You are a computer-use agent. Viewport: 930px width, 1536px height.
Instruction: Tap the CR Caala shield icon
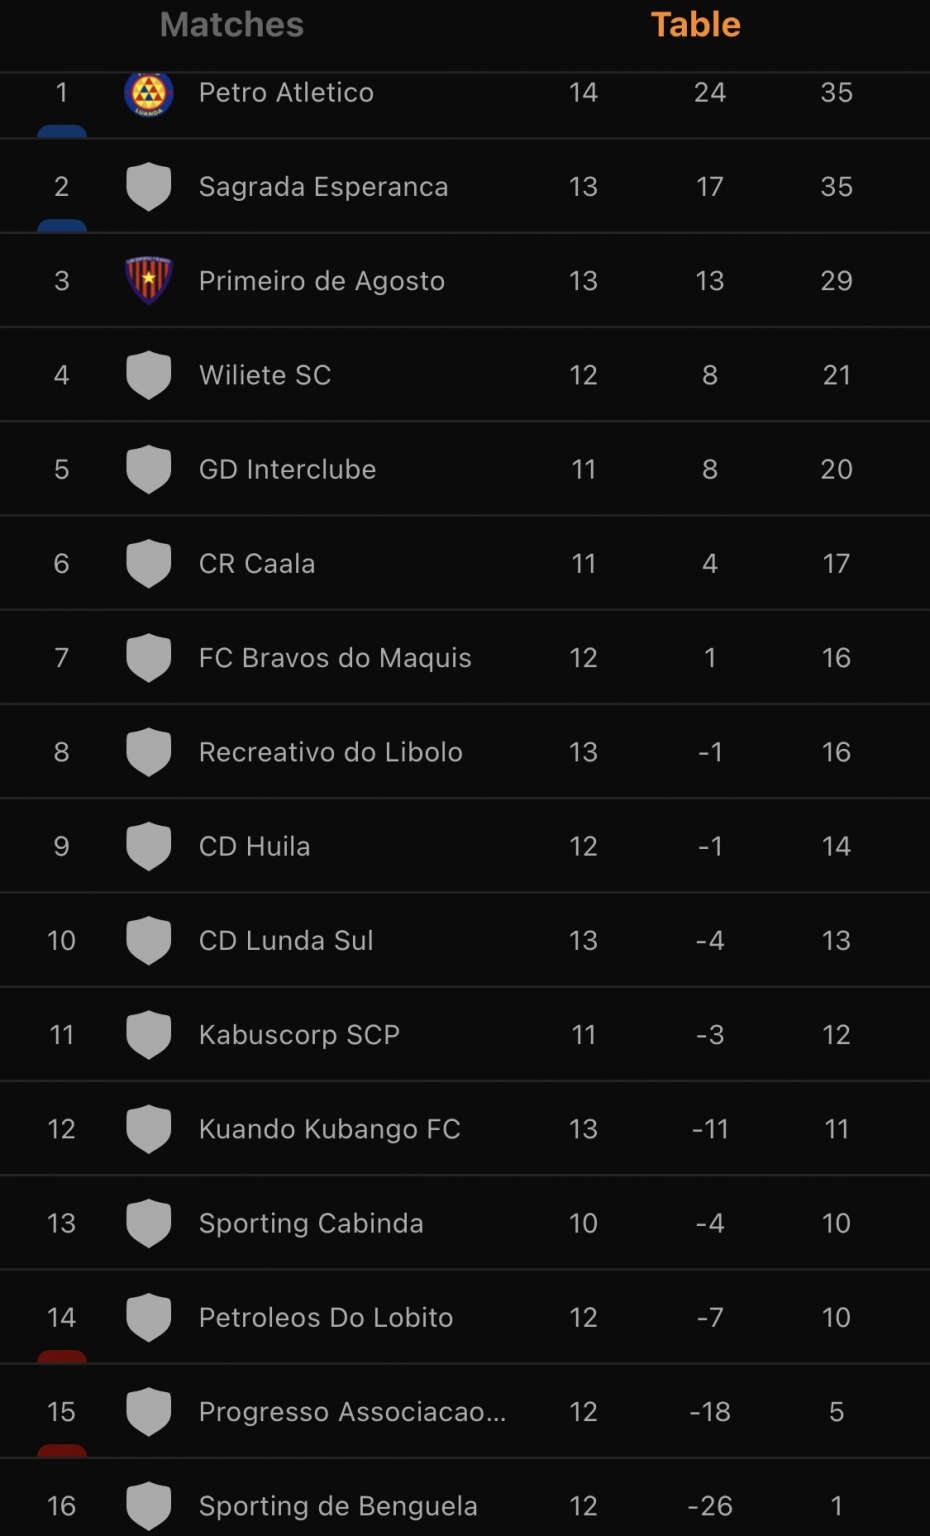click(148, 563)
